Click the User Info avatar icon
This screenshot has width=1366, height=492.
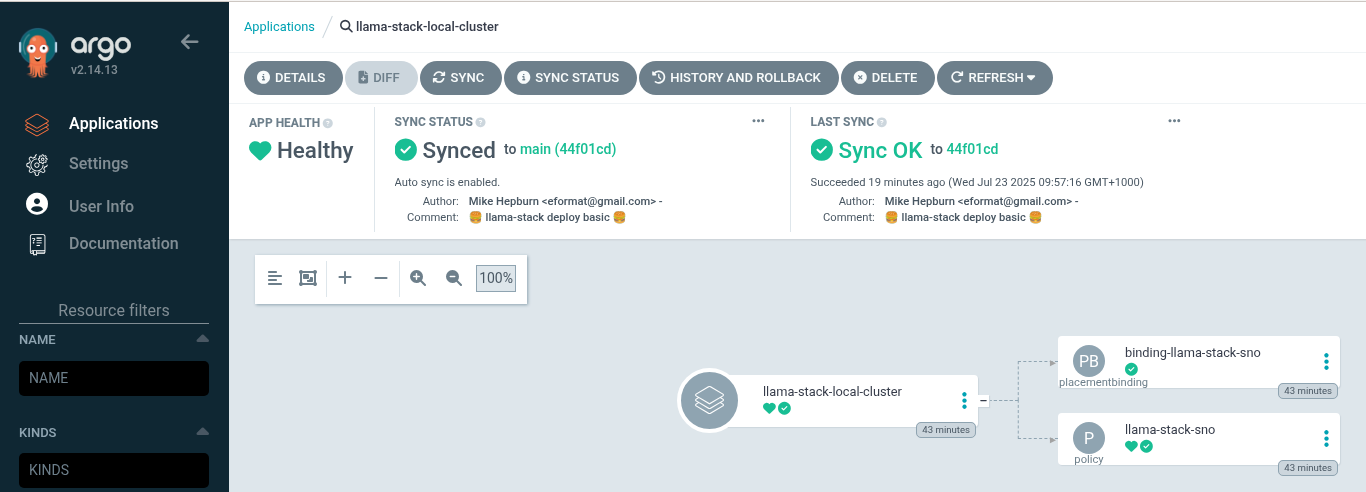(37, 204)
